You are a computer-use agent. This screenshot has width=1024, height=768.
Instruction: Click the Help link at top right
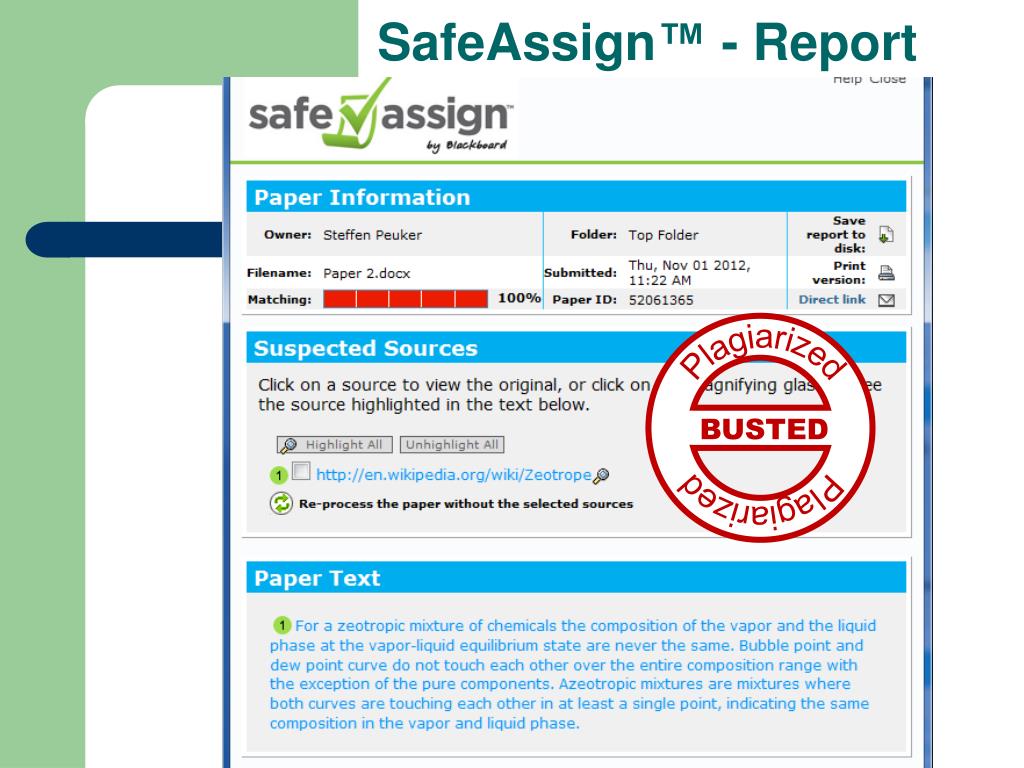(x=847, y=79)
